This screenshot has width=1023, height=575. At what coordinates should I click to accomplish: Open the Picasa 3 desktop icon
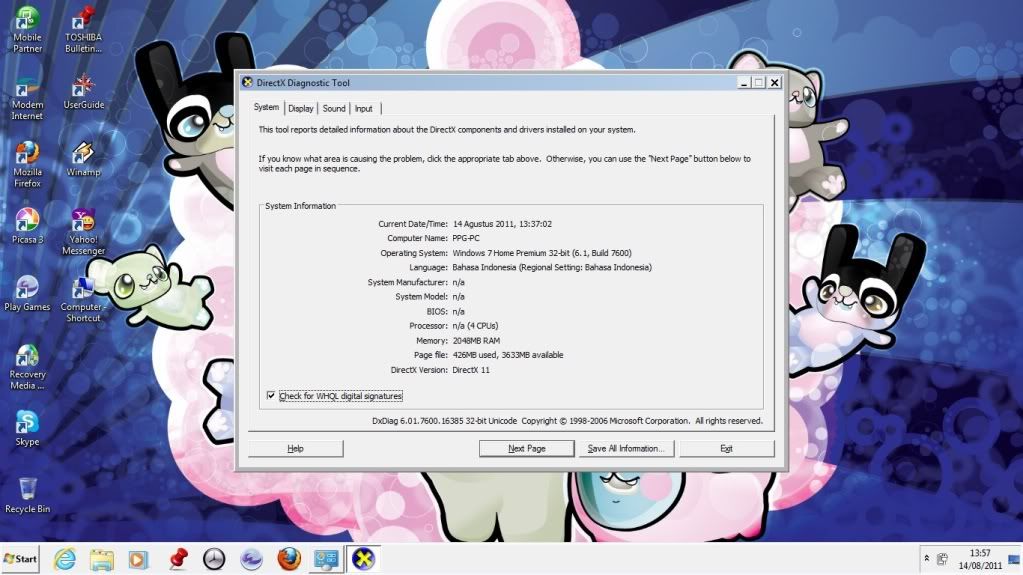[x=27, y=226]
